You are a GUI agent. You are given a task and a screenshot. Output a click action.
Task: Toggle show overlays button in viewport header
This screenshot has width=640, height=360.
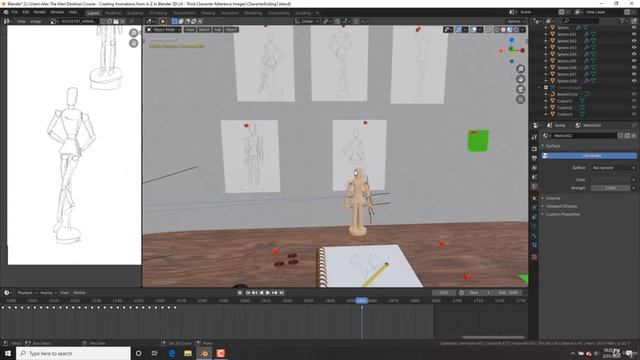point(473,30)
